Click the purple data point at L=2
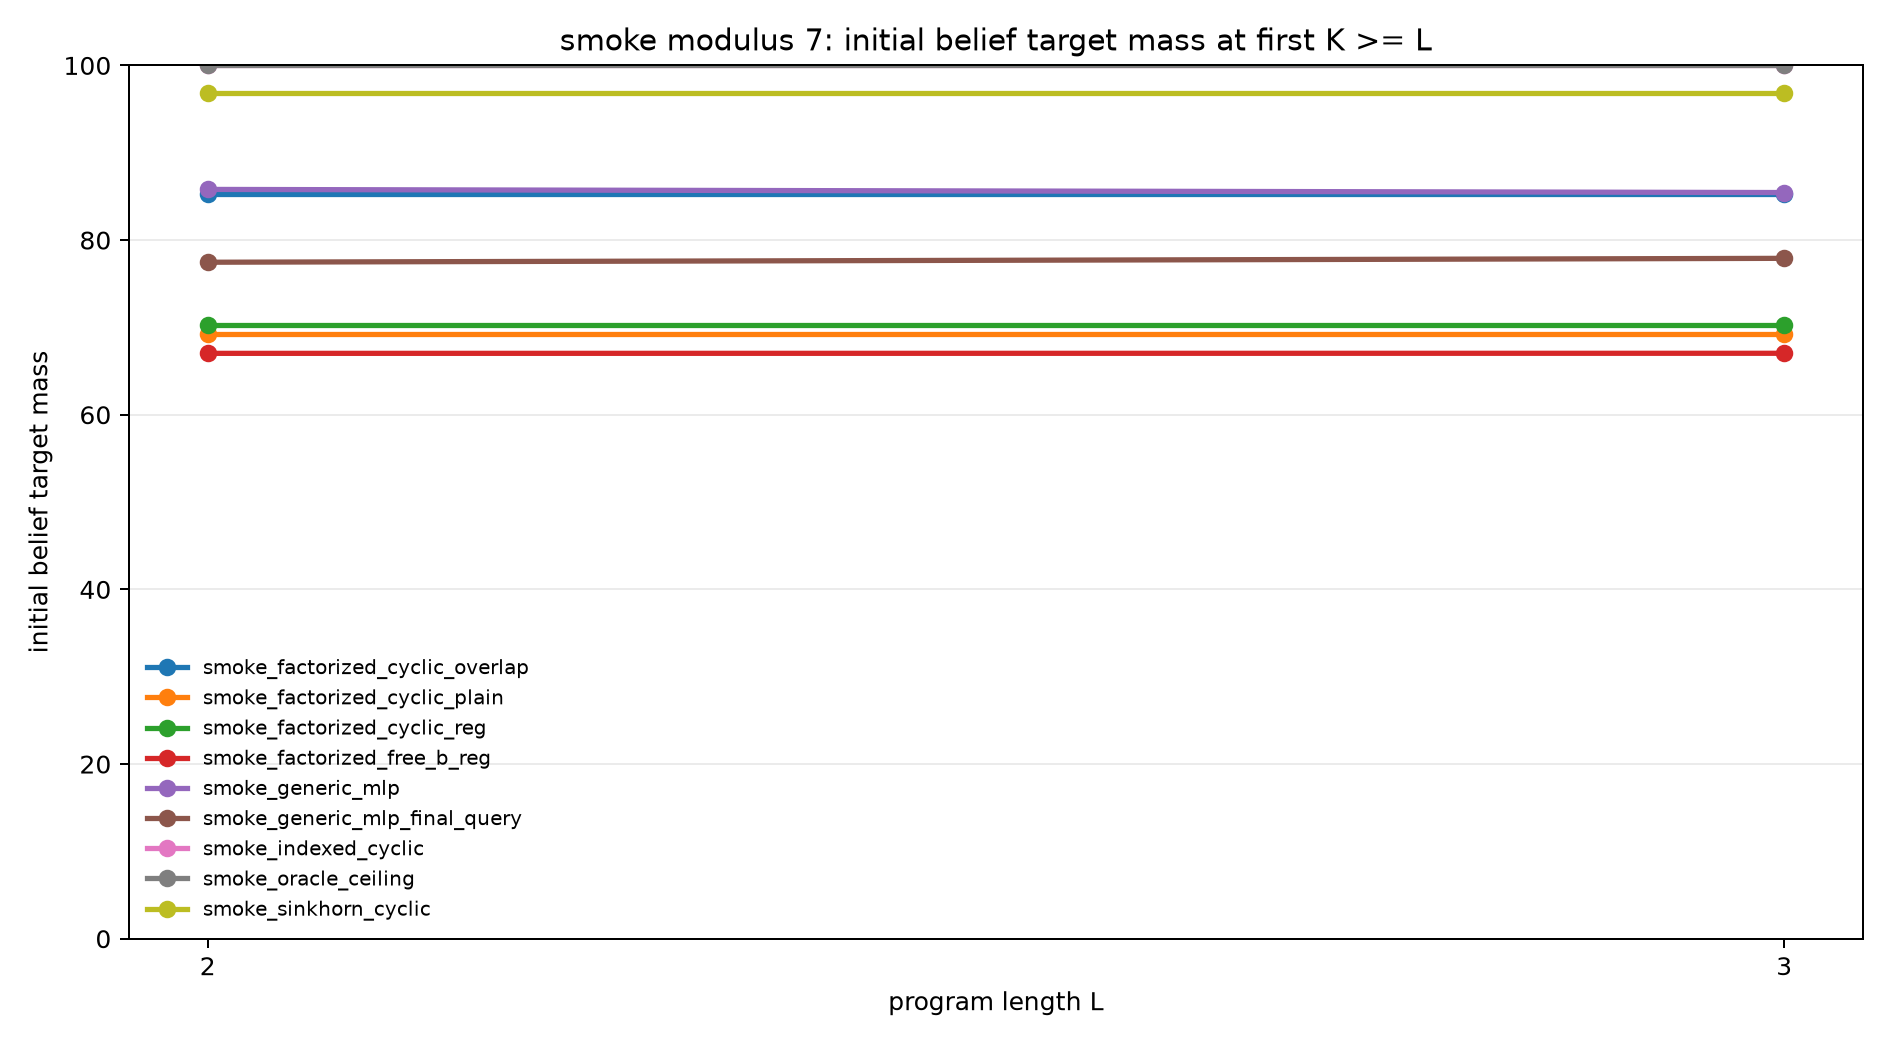The height and width of the screenshot is (1044, 1890). (x=208, y=189)
